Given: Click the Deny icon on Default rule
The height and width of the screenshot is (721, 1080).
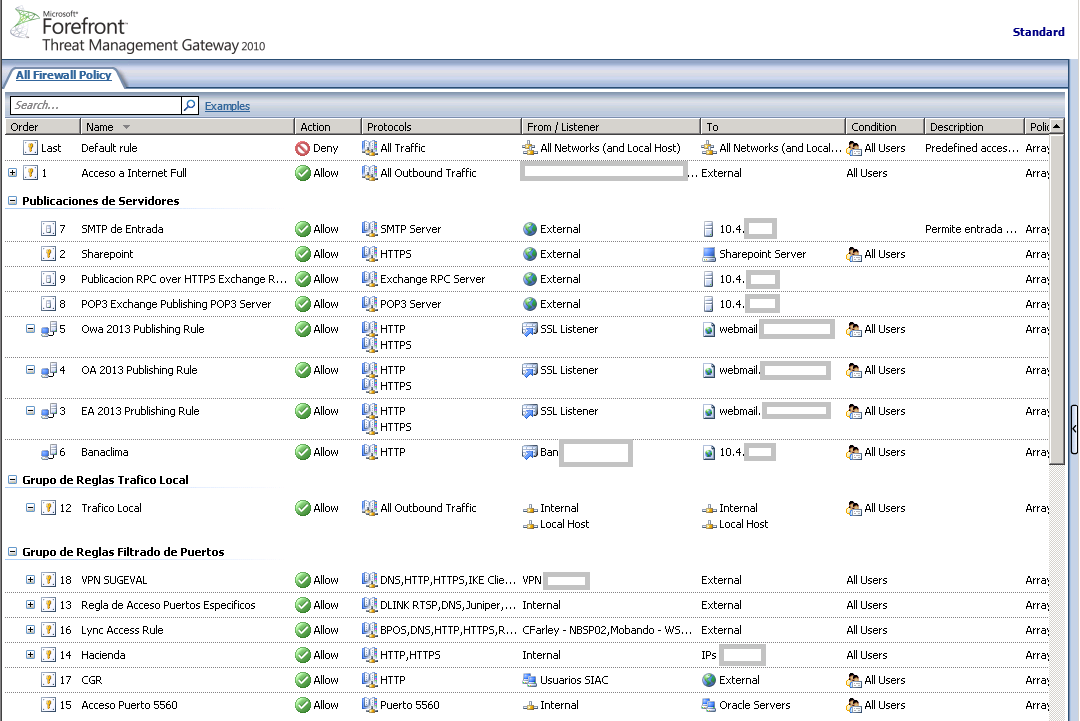Looking at the screenshot, I should (x=302, y=148).
